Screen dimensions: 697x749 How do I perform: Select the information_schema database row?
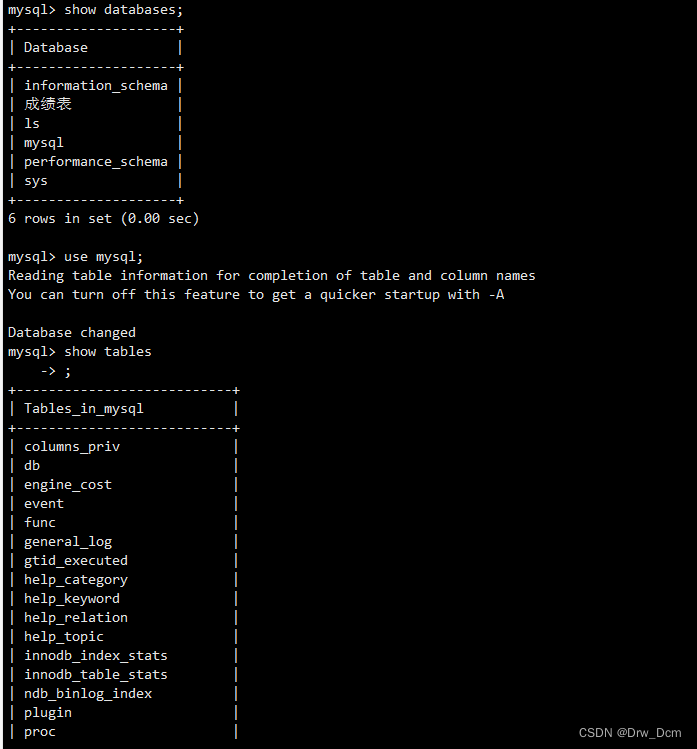point(96,86)
